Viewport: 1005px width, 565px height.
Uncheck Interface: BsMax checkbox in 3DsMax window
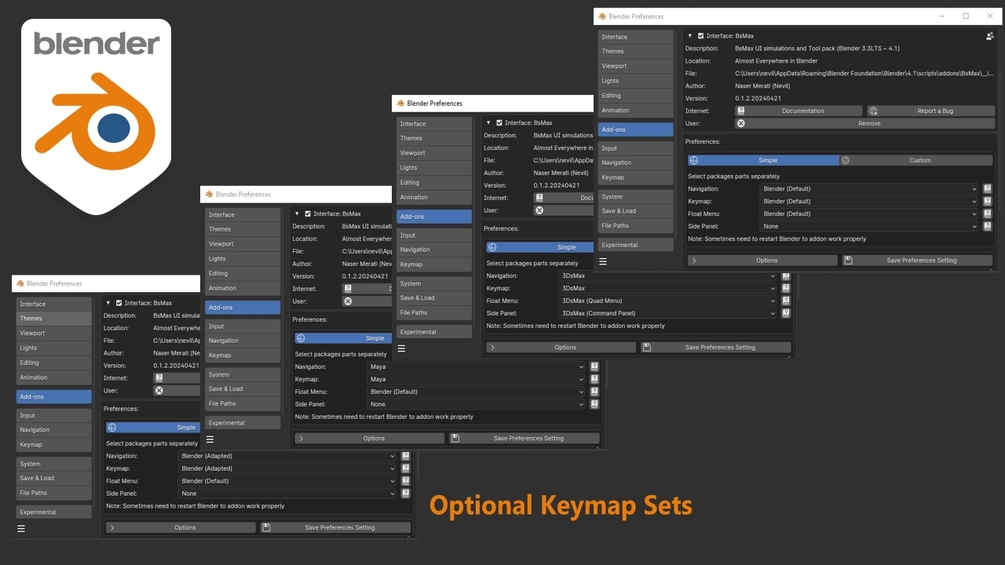click(x=499, y=123)
